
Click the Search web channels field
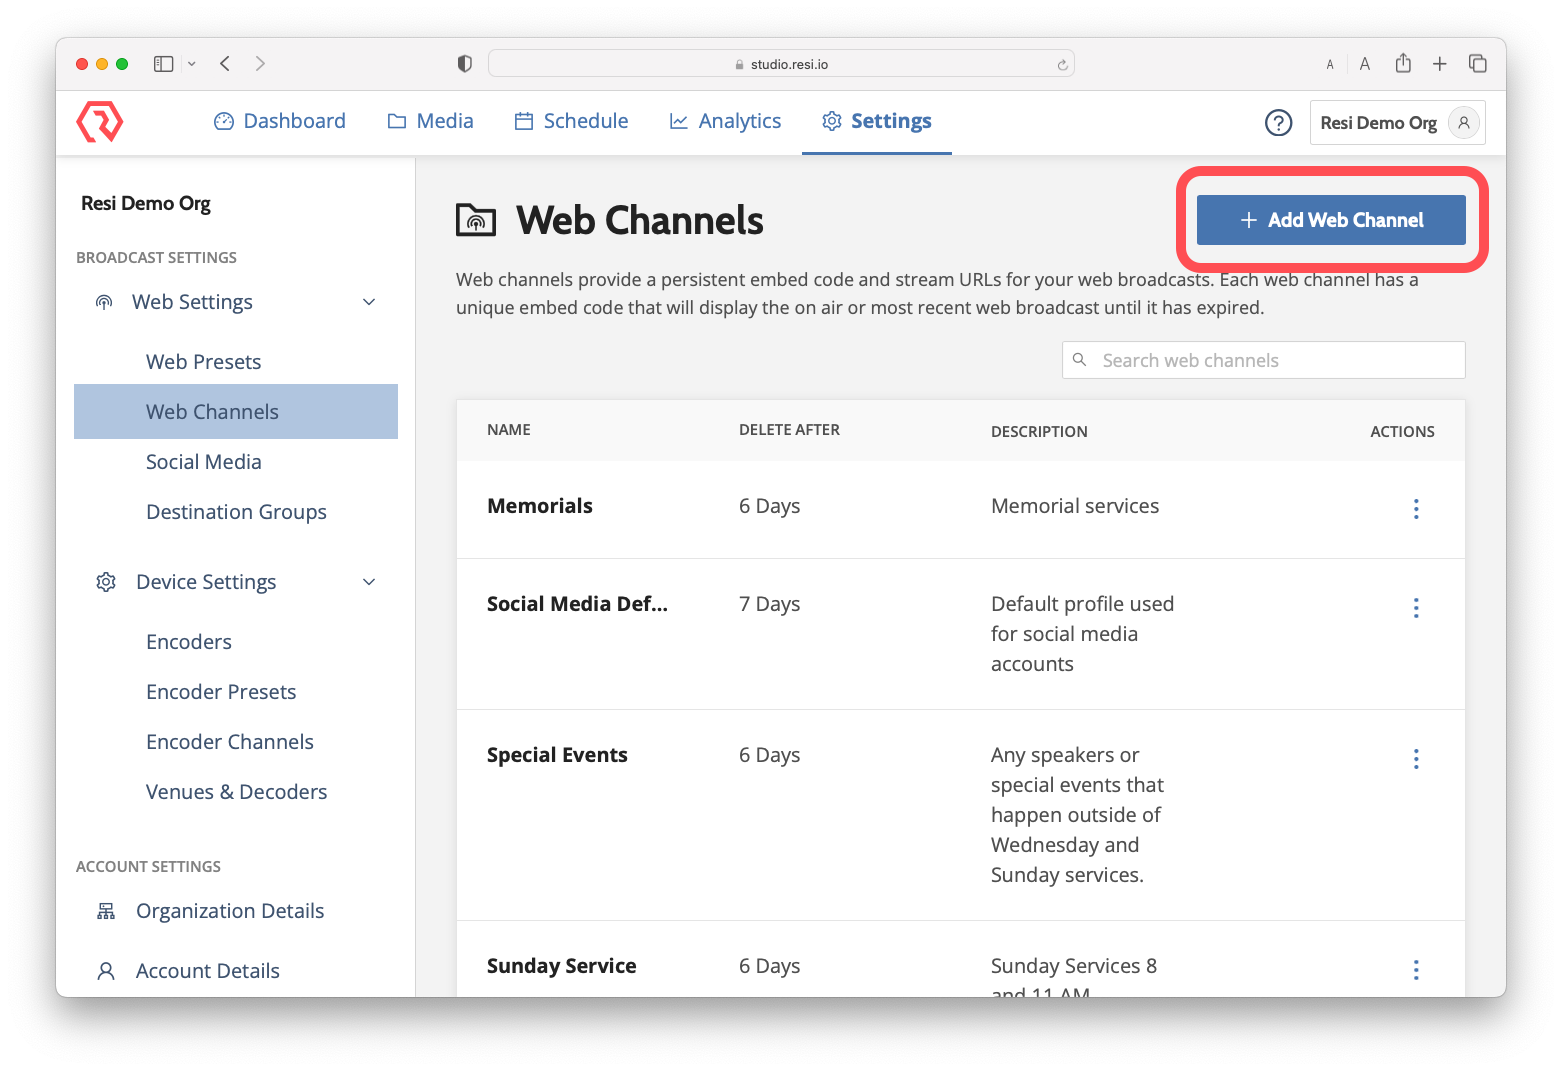(1264, 360)
